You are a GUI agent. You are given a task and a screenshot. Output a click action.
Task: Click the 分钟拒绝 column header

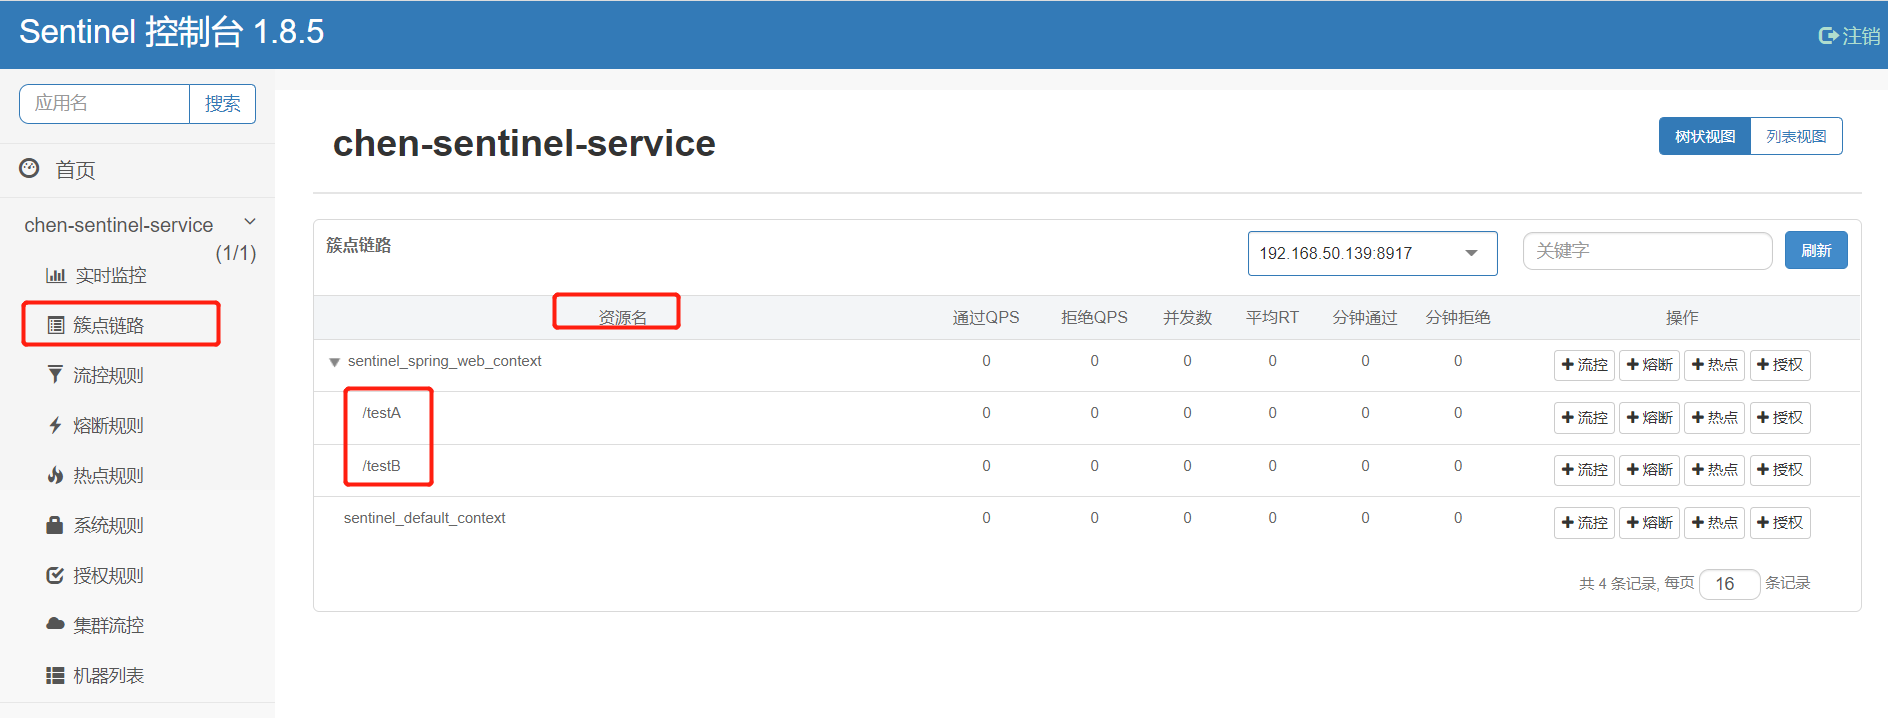coord(1458,318)
